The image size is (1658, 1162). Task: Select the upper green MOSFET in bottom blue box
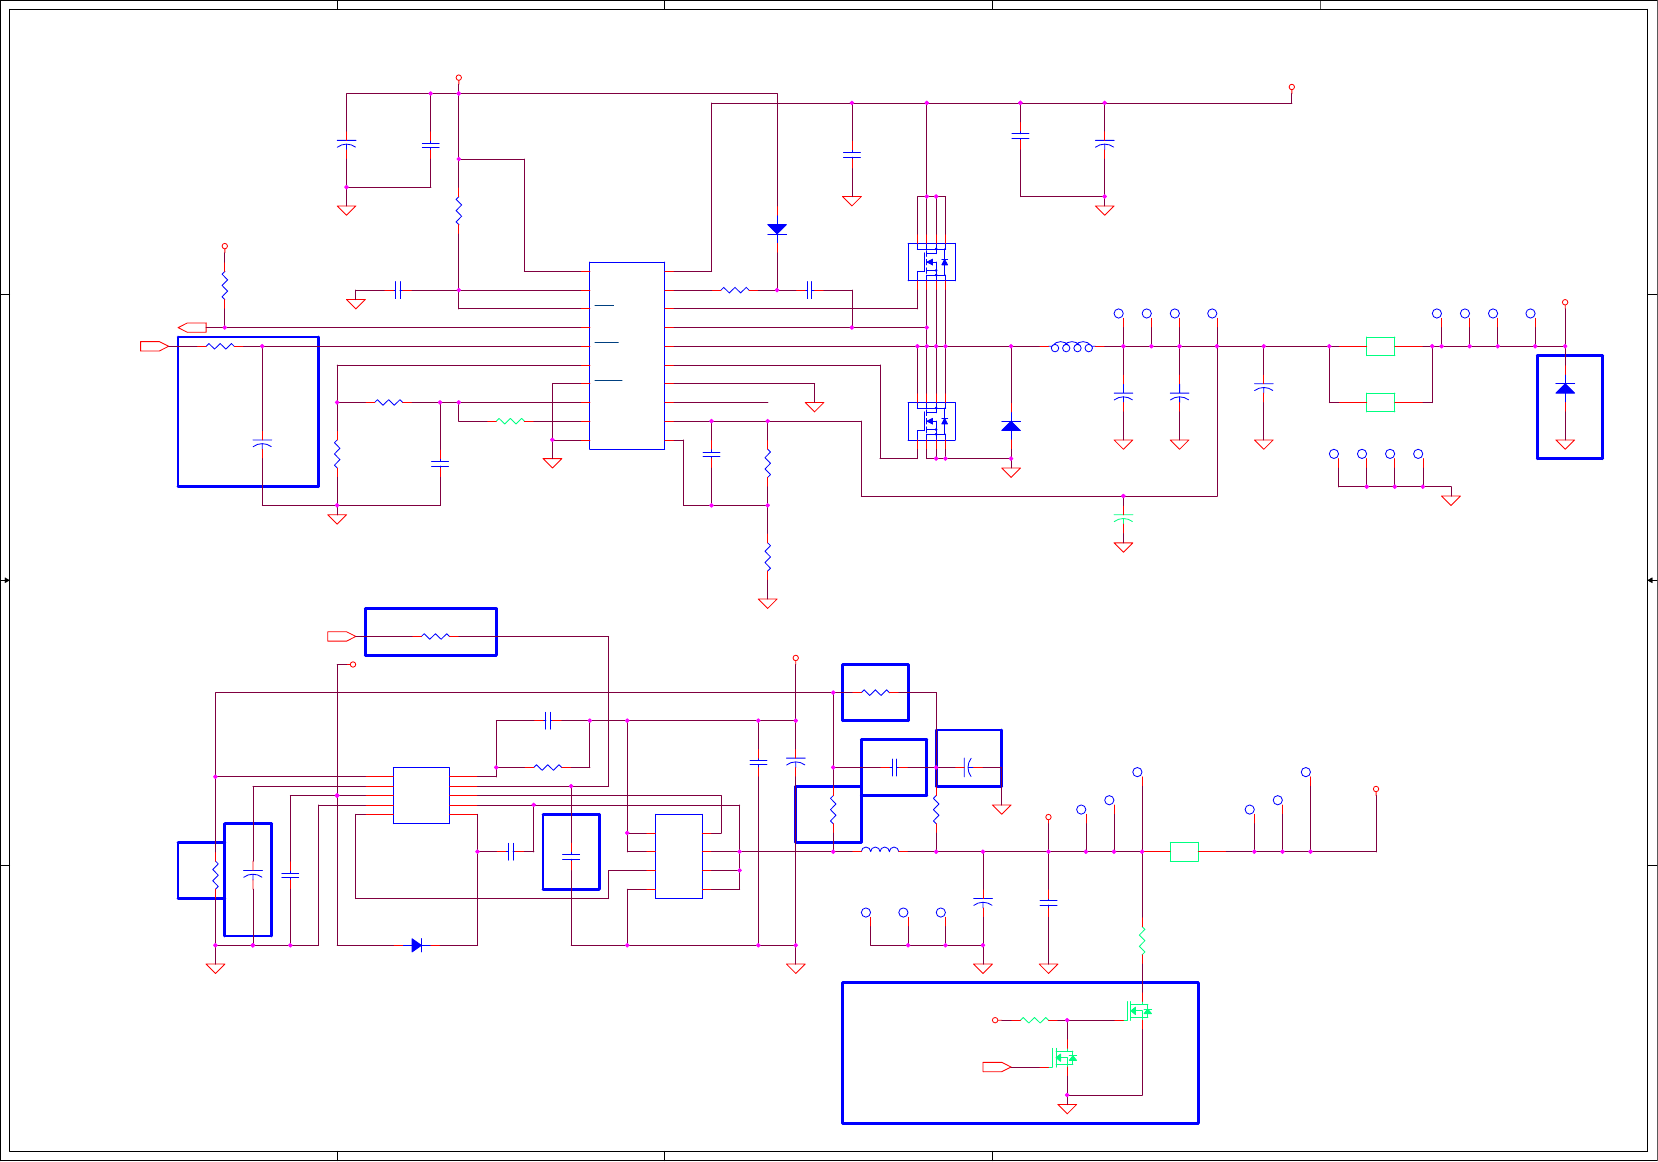pos(1139,1011)
